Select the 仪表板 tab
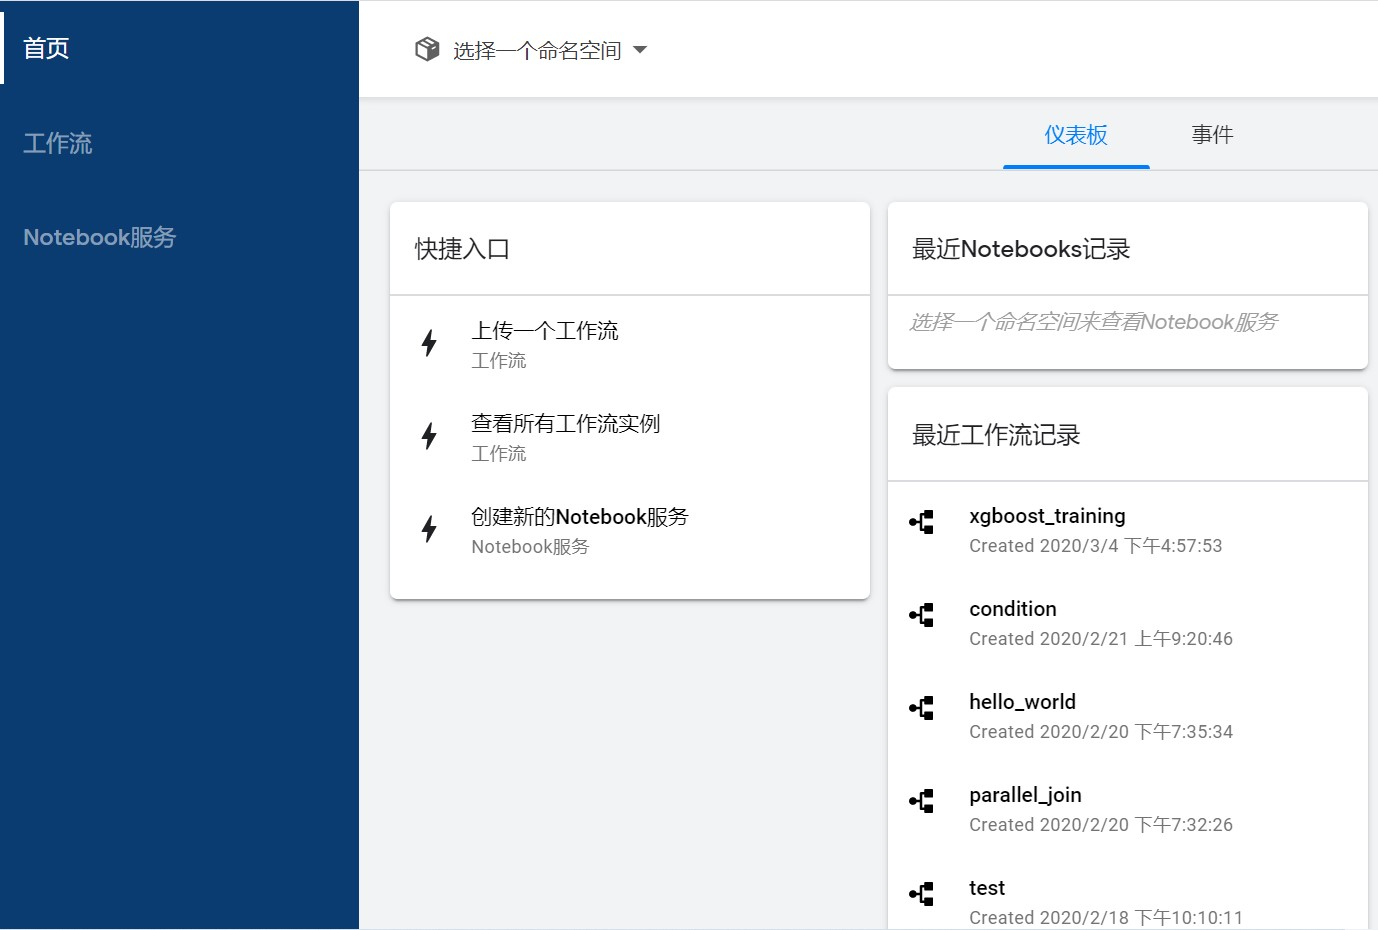 1076,134
